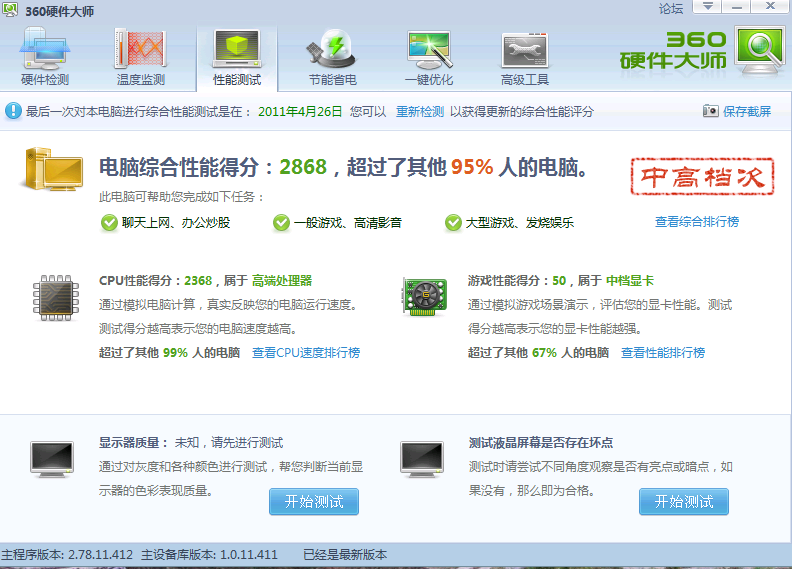
Task: Switch to the 高级工具 tab label
Action: tap(525, 80)
